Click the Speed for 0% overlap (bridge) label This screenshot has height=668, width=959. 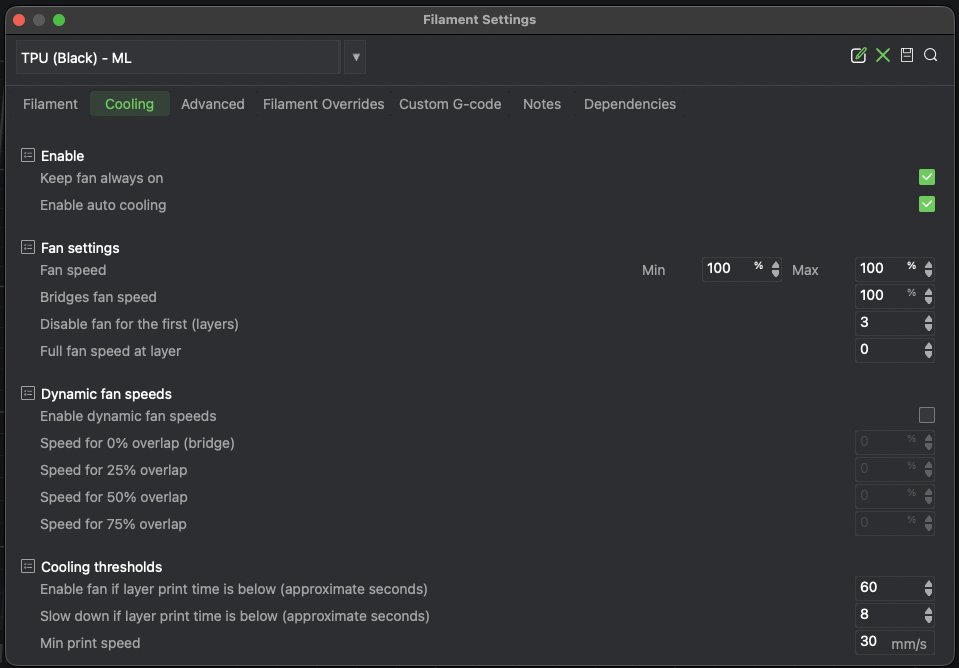[137, 443]
